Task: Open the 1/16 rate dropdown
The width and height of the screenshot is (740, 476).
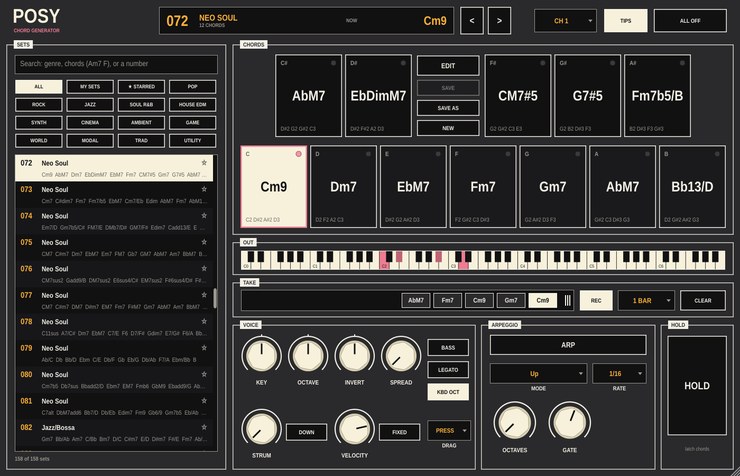Action: coord(619,374)
